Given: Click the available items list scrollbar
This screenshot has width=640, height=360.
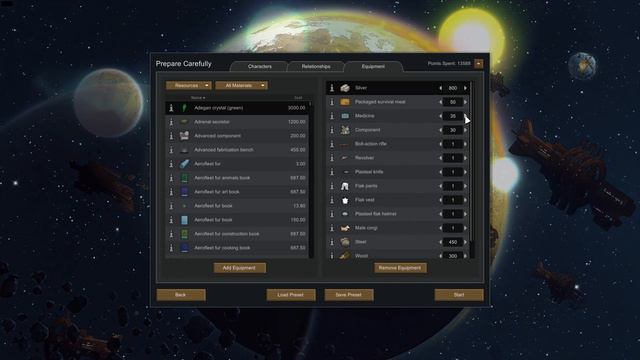Looking at the screenshot, I should point(311,180).
